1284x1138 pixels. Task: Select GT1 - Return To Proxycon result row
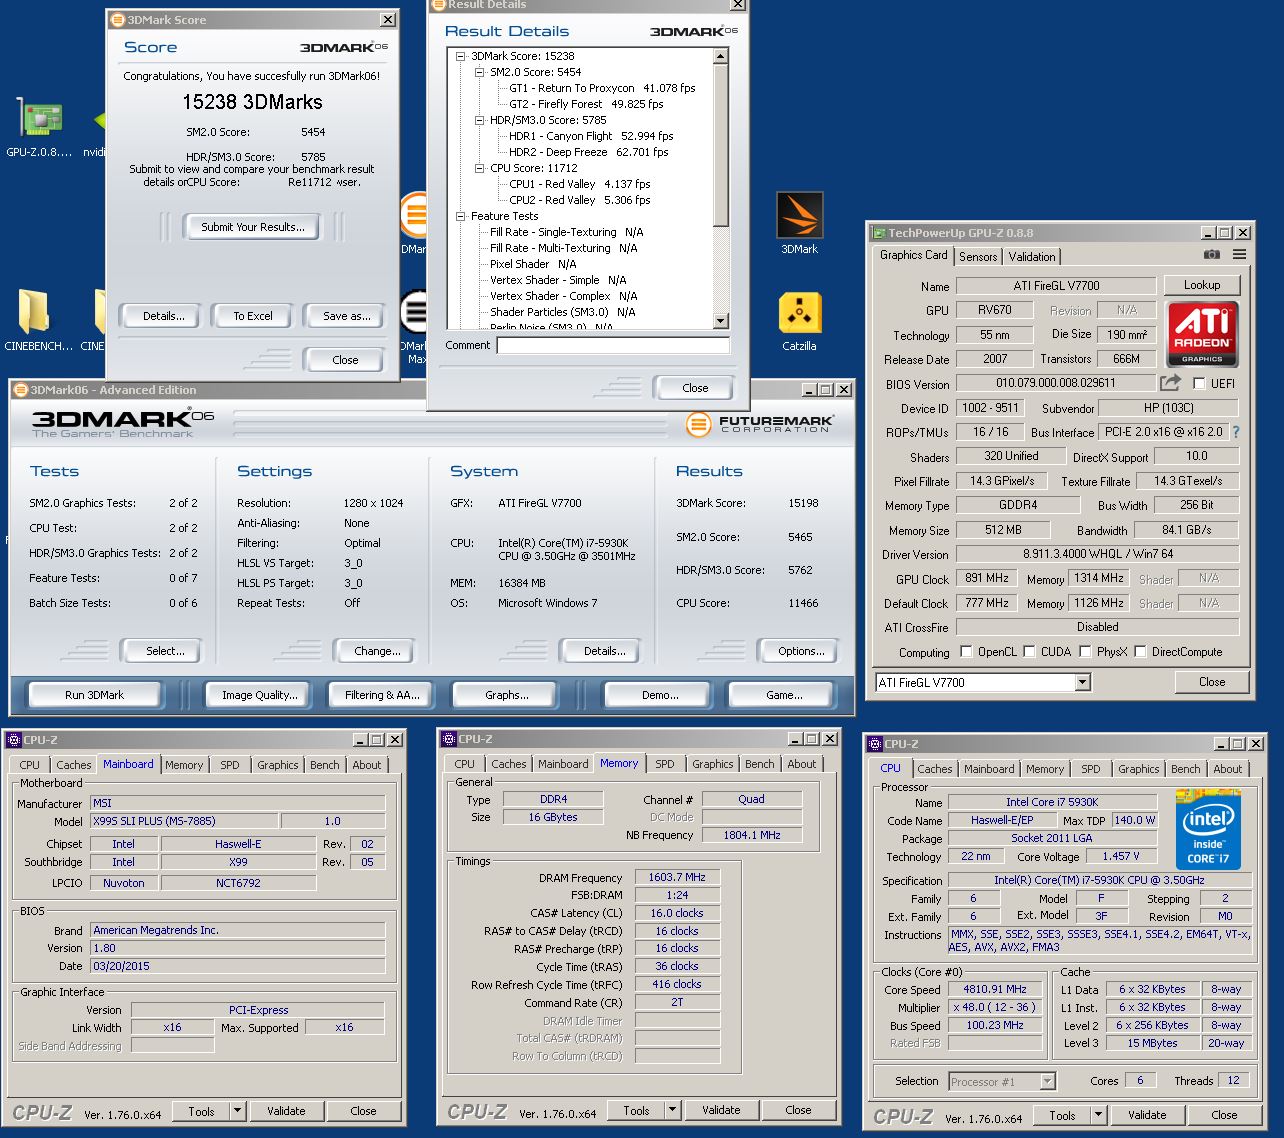coord(602,88)
